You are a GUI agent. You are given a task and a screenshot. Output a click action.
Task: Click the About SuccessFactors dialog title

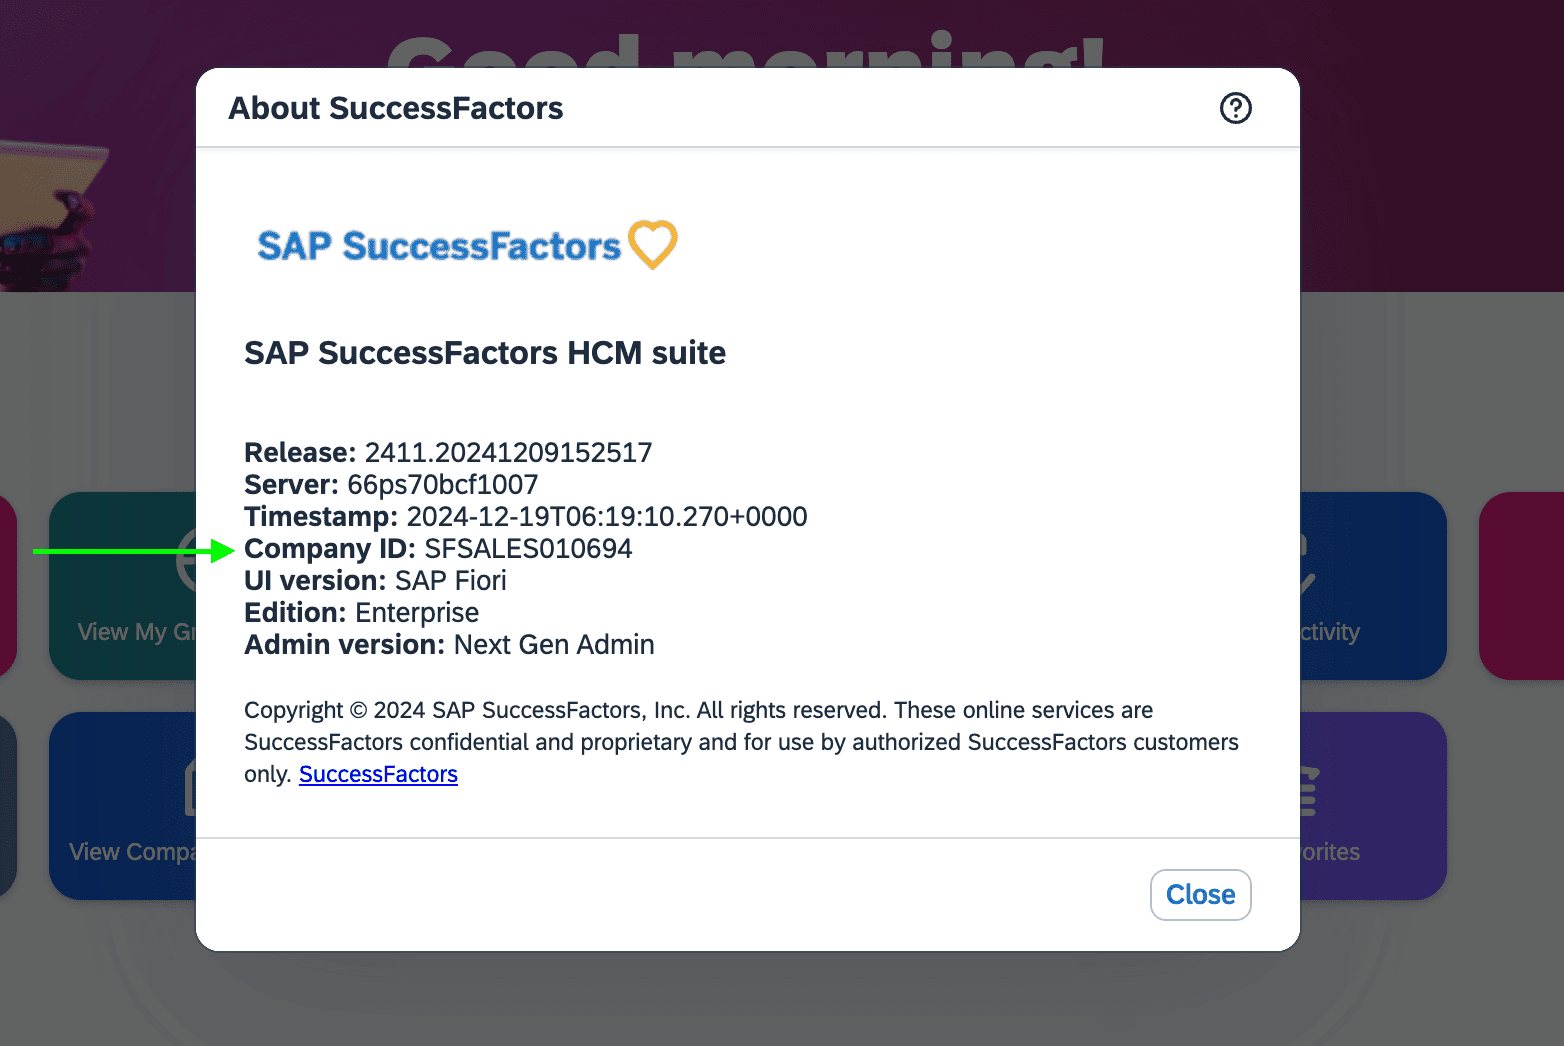coord(396,108)
